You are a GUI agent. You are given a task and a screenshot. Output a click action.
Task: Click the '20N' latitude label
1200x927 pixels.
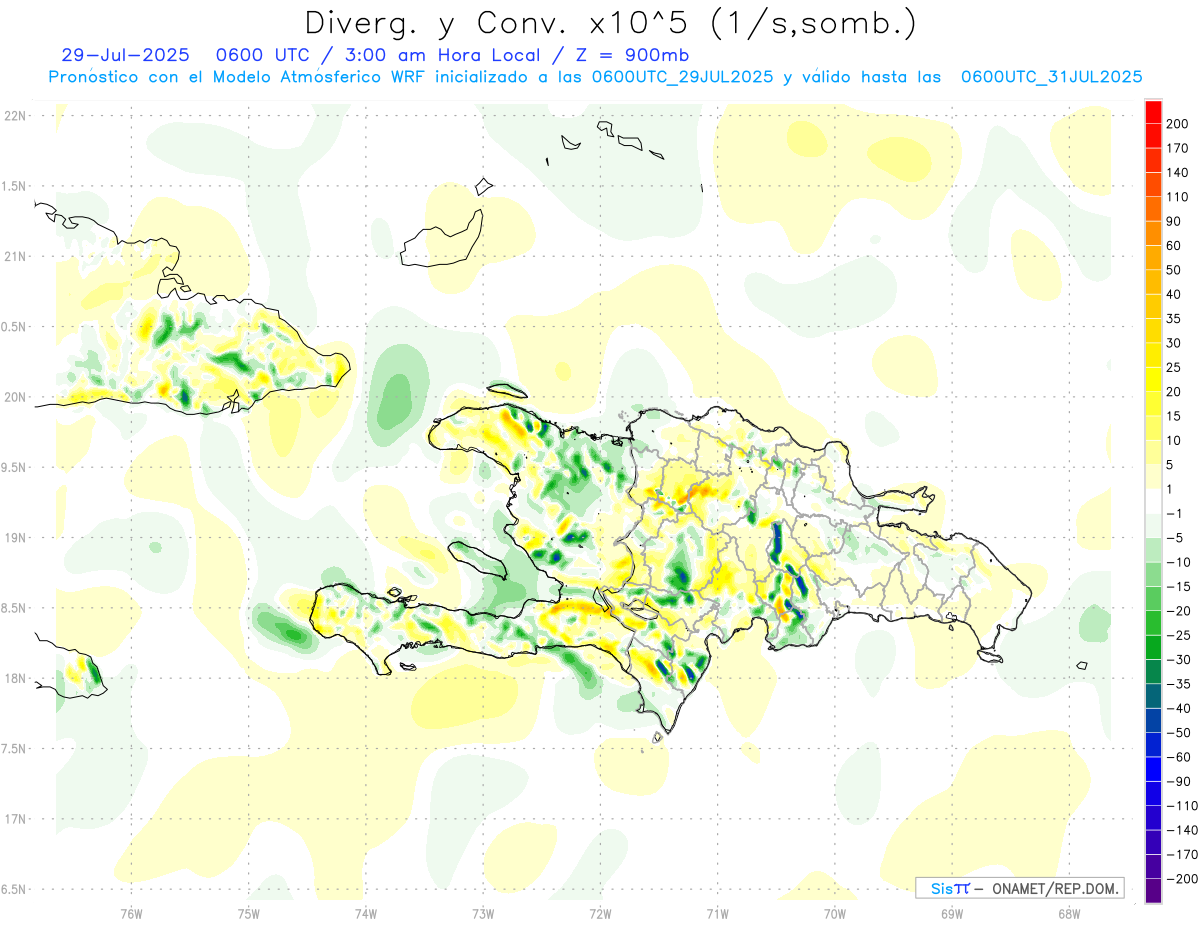click(x=14, y=397)
